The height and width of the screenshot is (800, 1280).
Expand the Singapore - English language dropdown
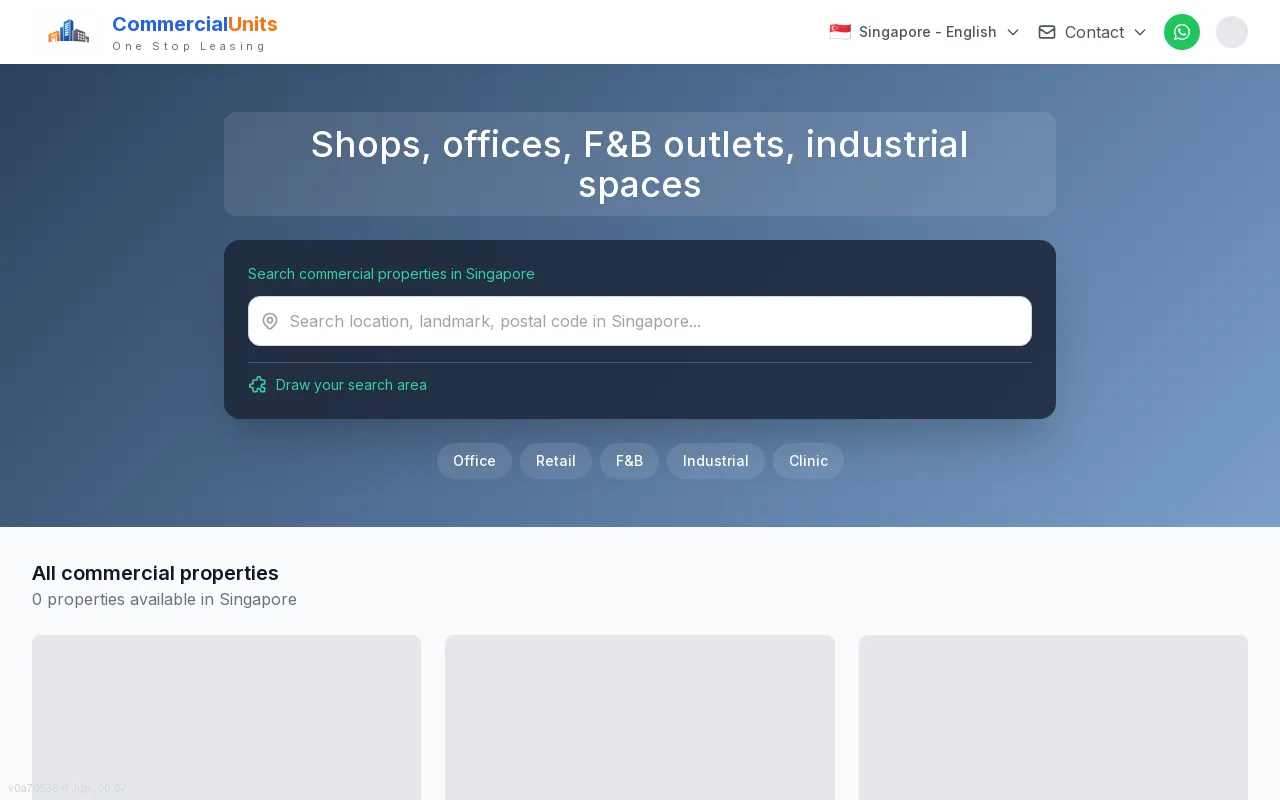[x=924, y=32]
